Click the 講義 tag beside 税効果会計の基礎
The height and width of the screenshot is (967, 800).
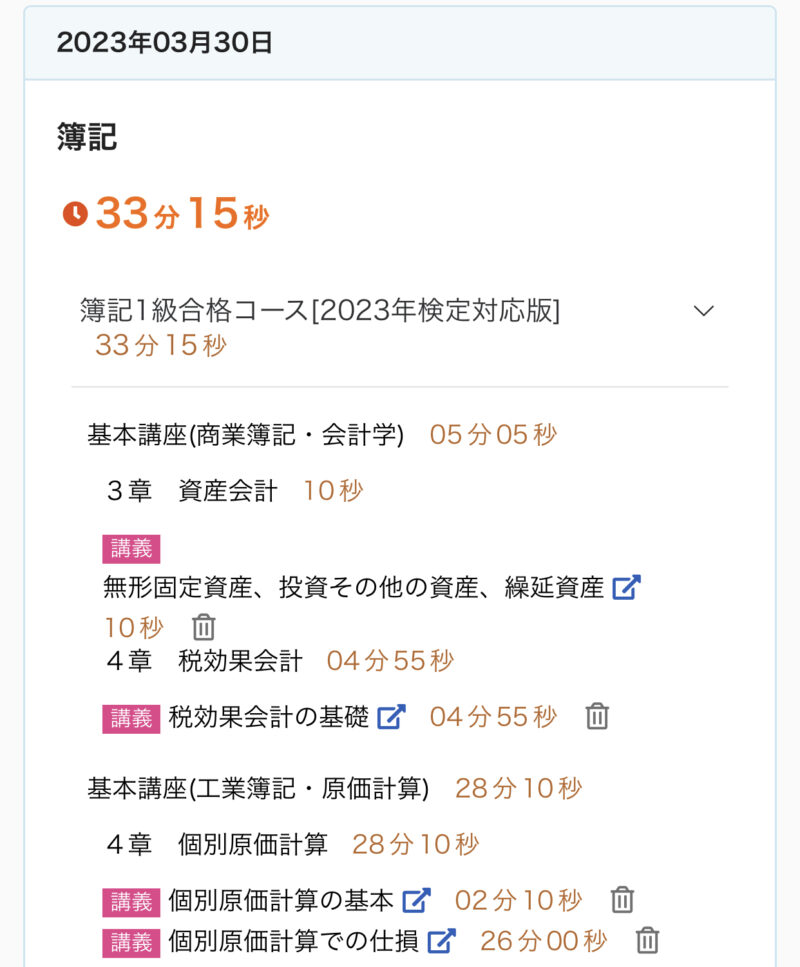131,718
